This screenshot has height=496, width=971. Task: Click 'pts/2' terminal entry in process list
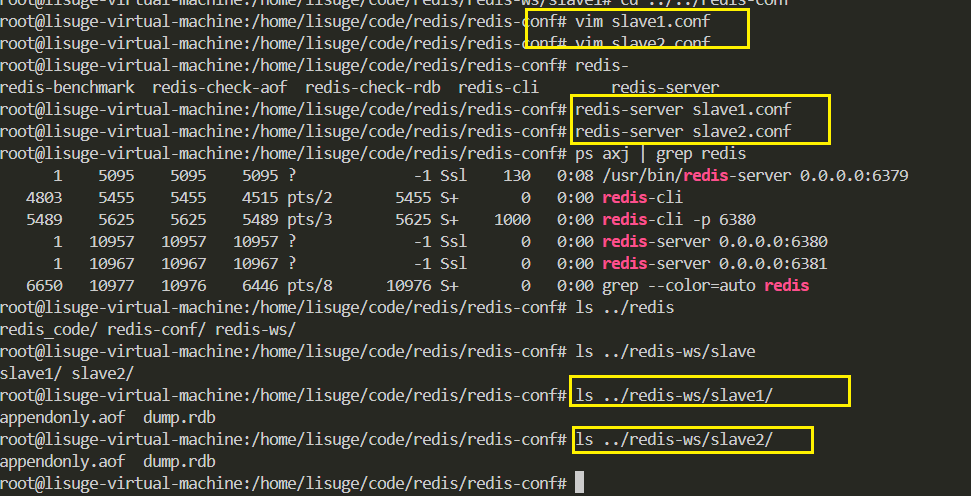pos(310,198)
